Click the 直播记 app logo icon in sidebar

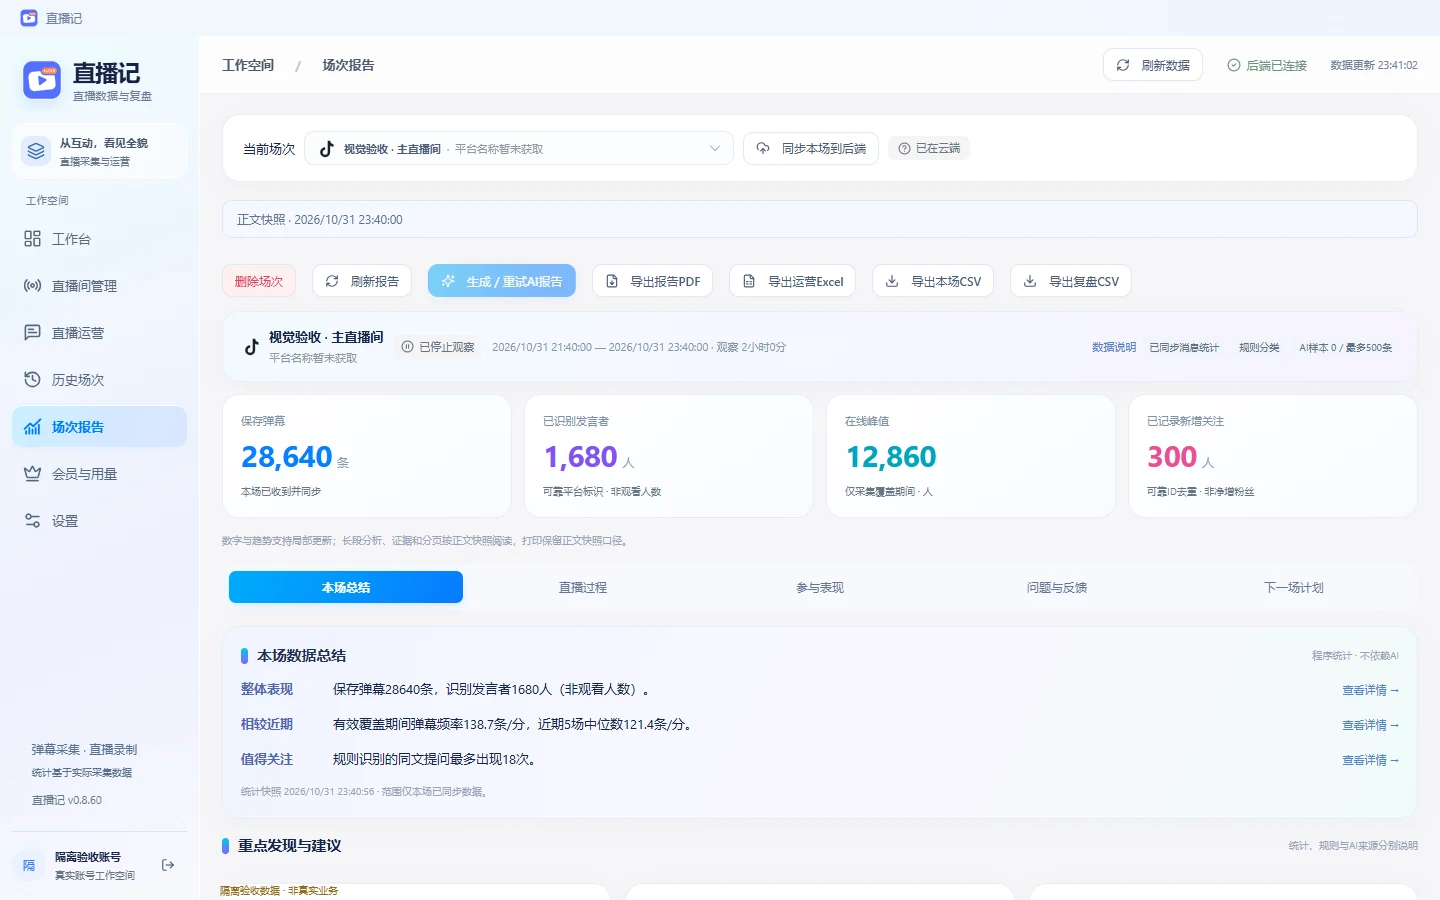pos(42,80)
